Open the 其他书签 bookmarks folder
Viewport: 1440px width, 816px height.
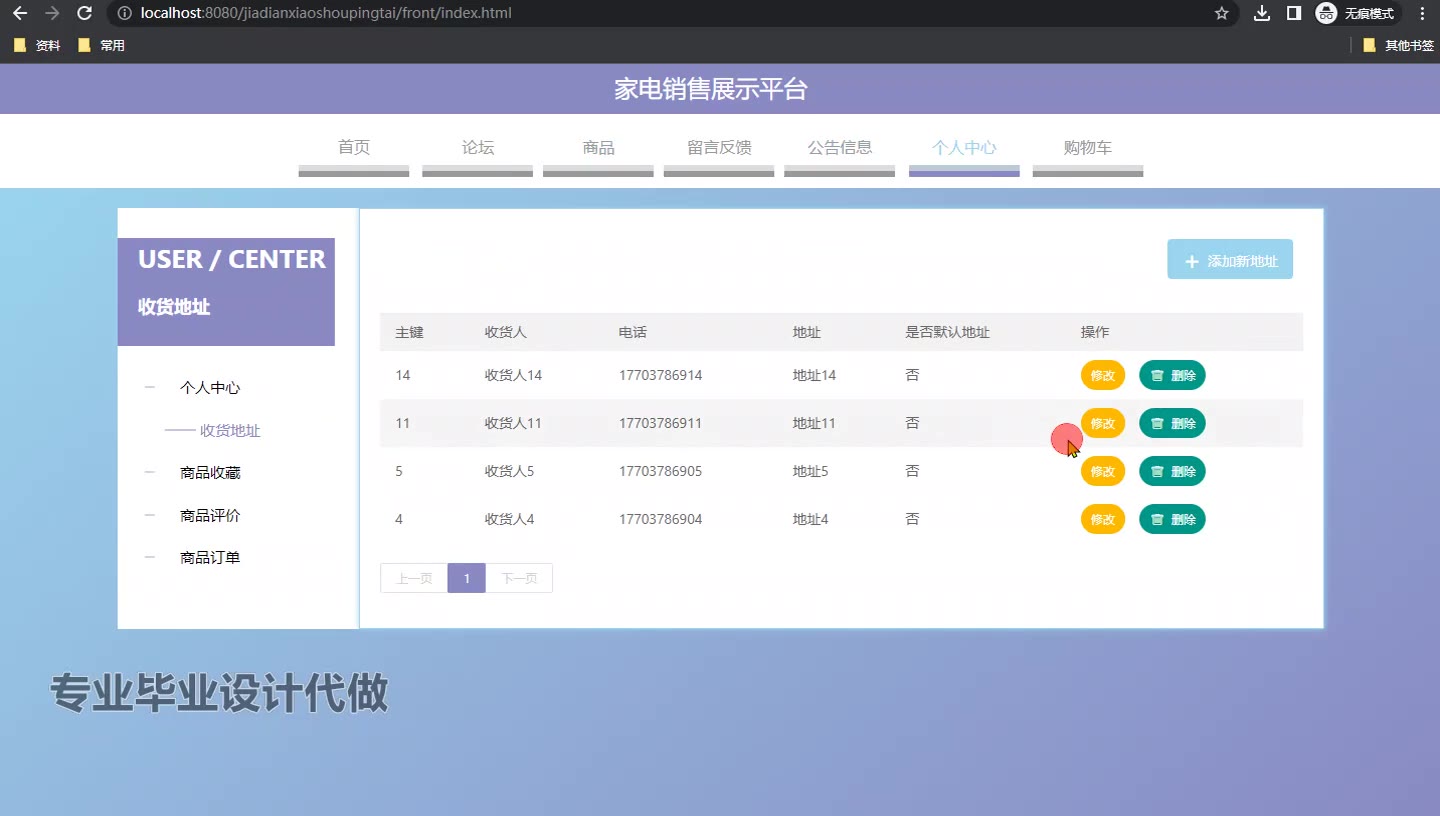point(1398,45)
